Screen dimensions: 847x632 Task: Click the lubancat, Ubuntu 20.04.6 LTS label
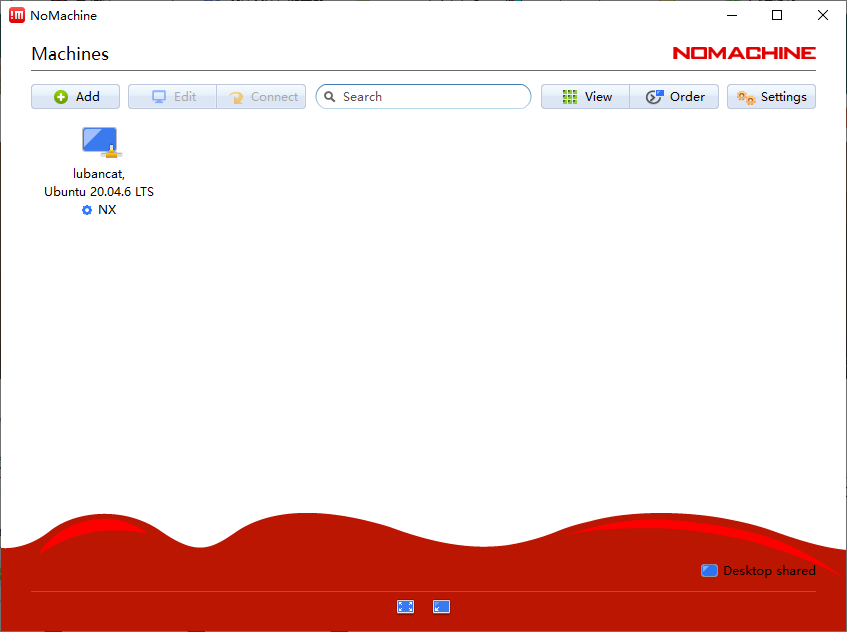coord(99,183)
